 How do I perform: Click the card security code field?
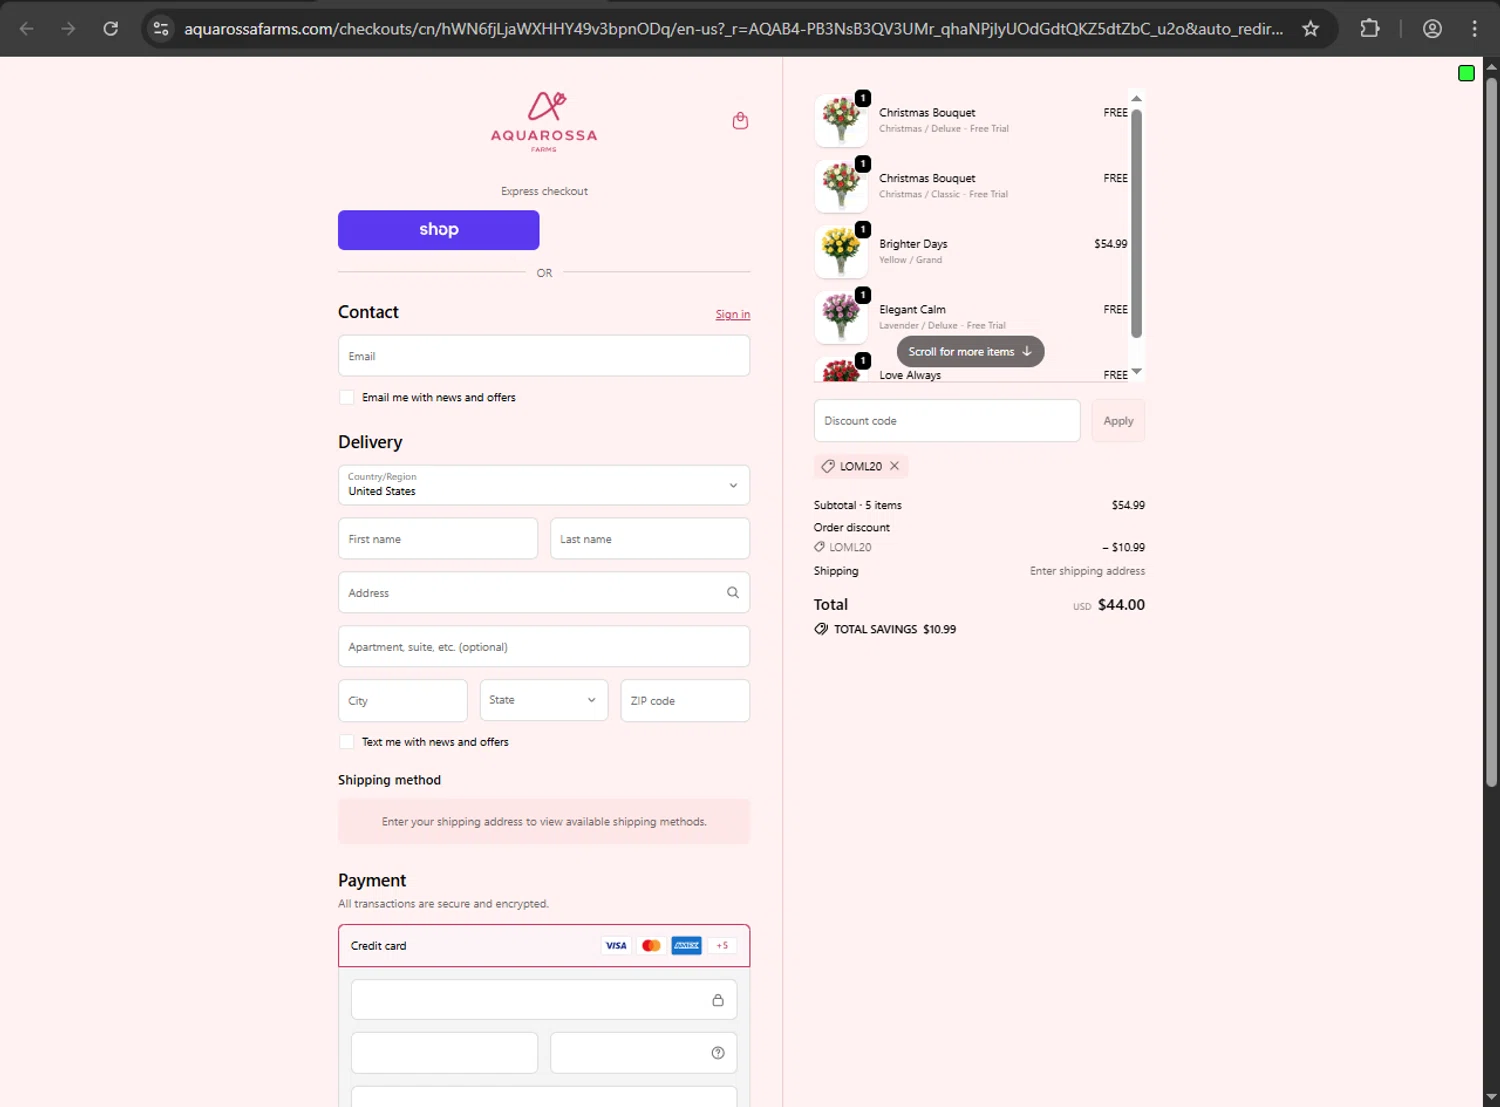(x=644, y=1053)
